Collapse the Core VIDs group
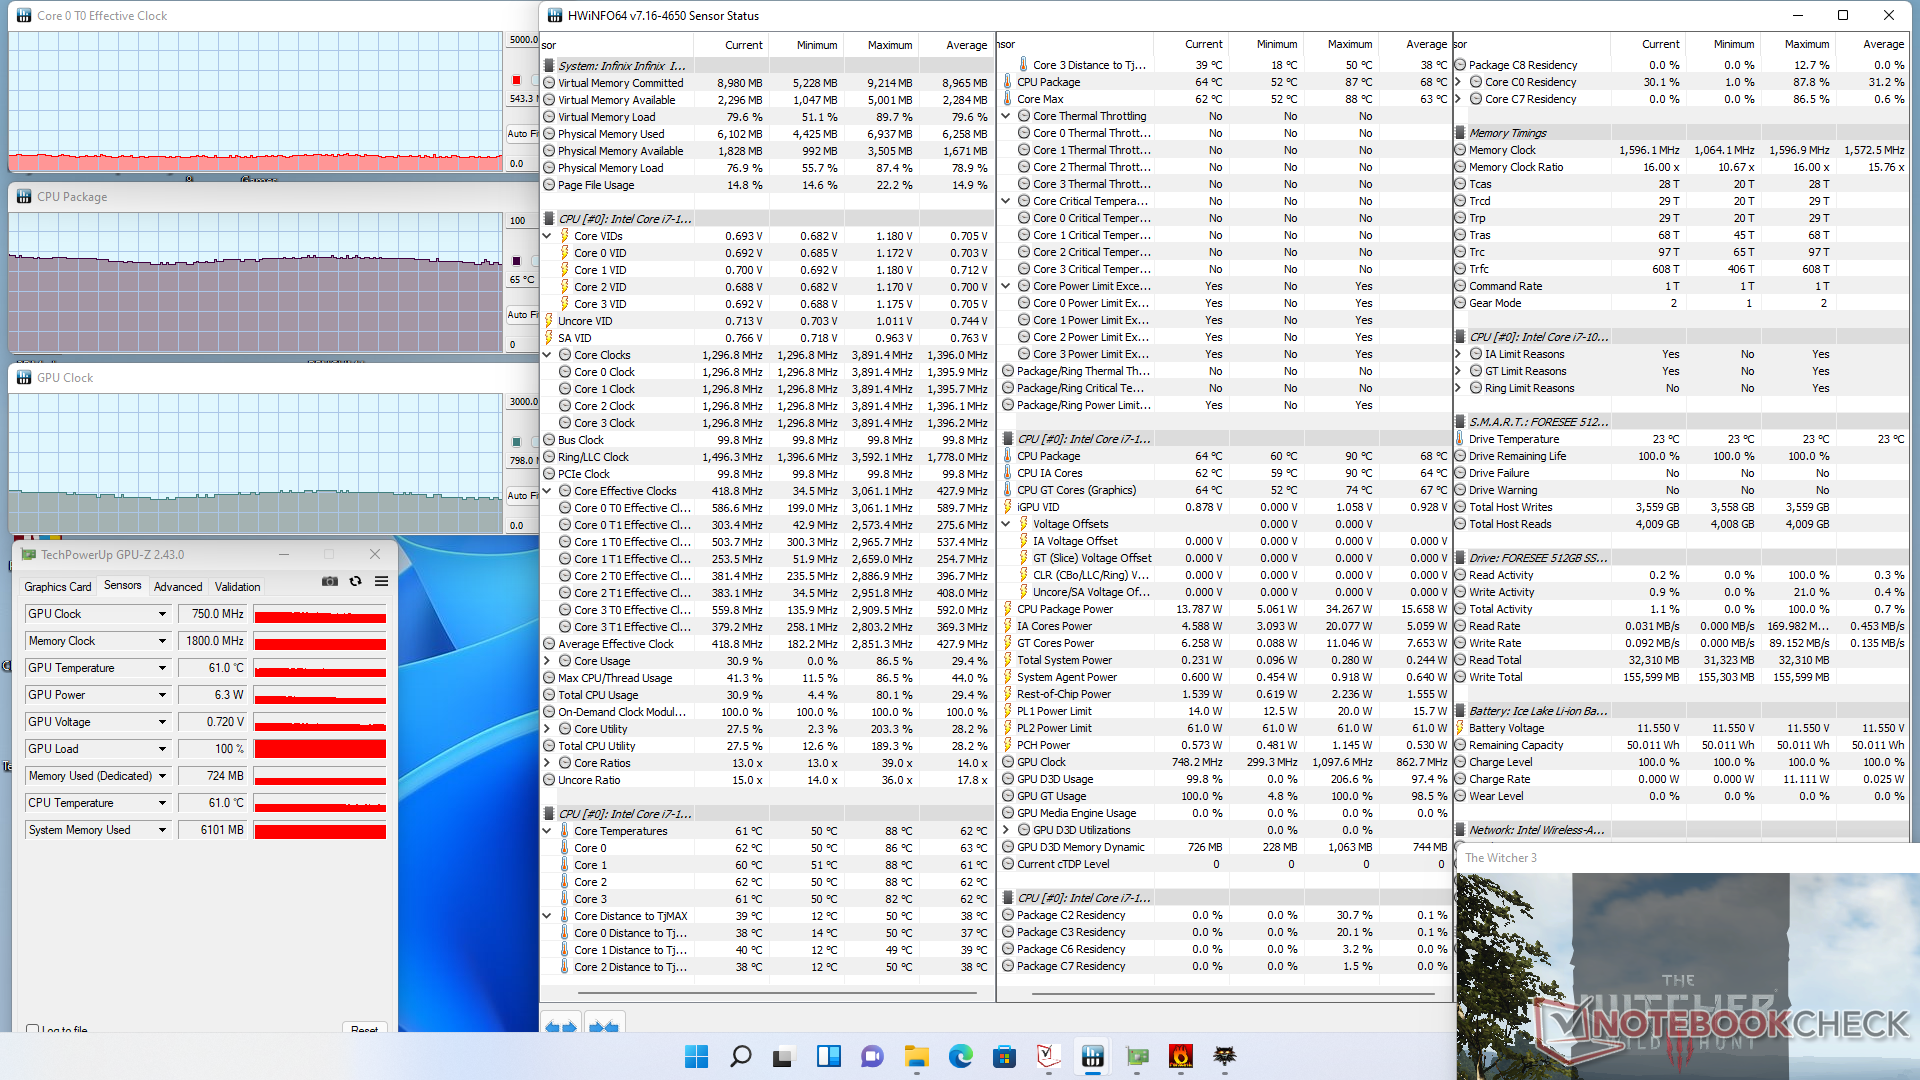 coord(547,236)
